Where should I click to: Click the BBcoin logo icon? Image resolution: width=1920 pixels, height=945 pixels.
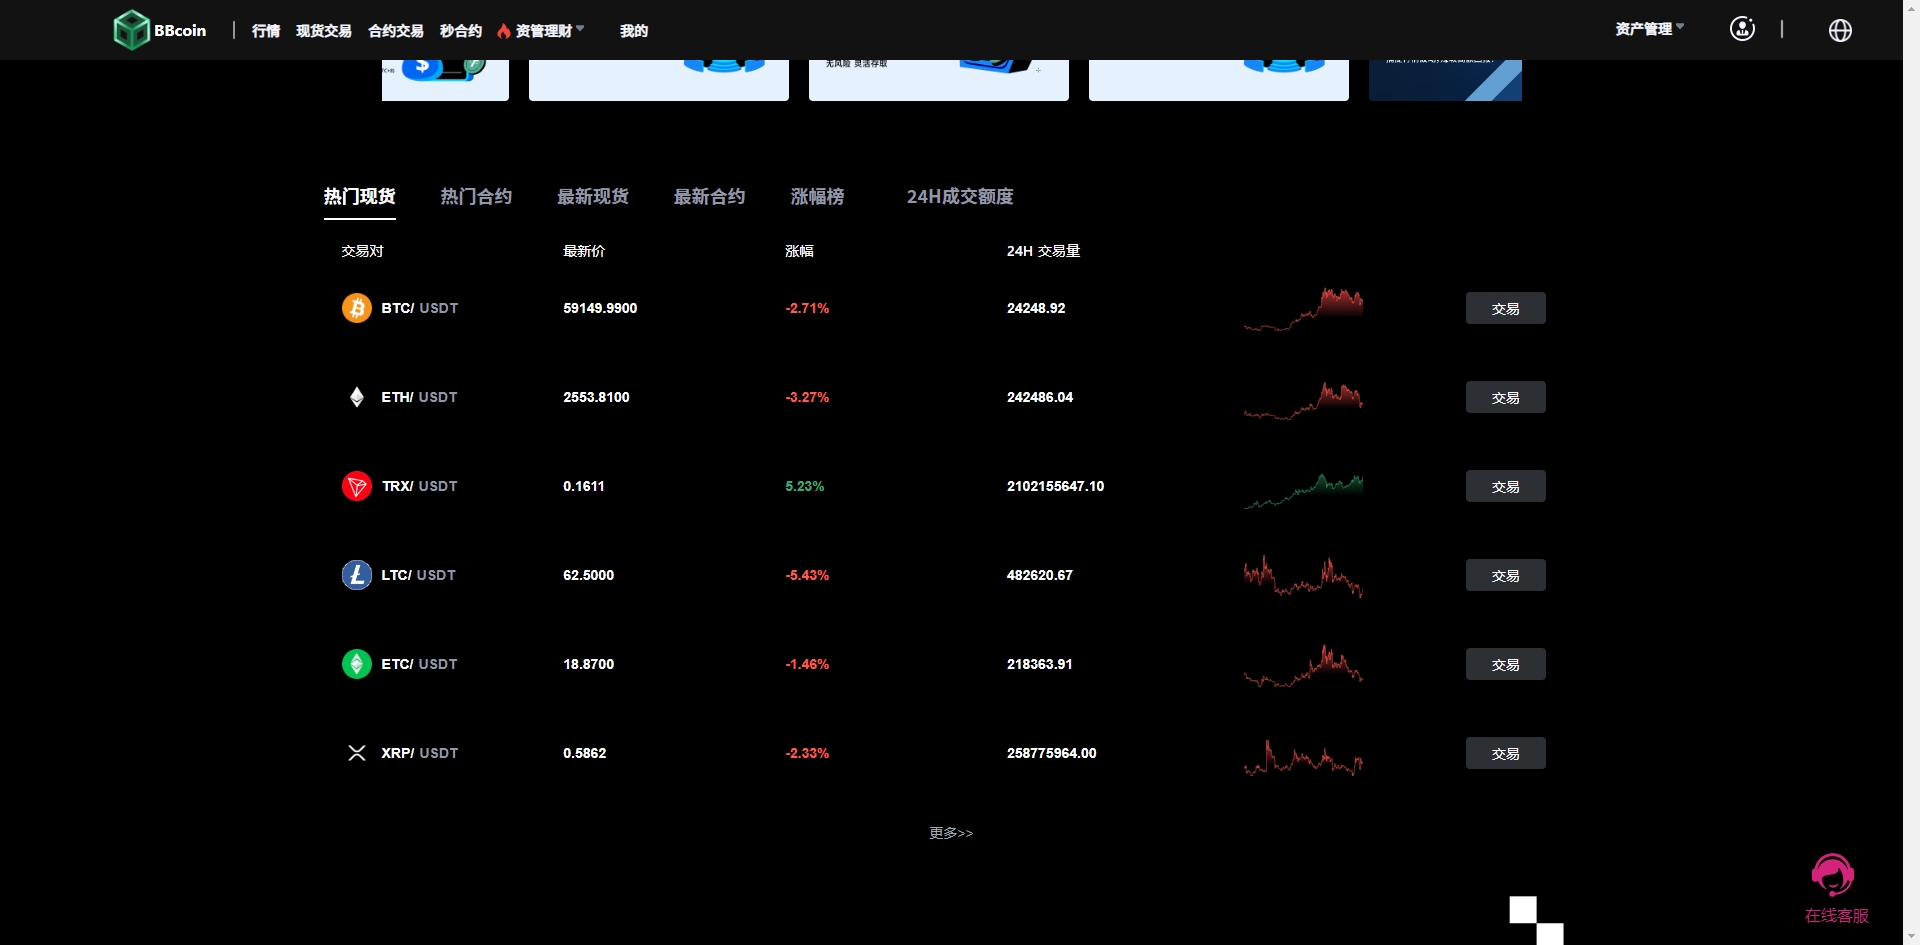tap(131, 29)
